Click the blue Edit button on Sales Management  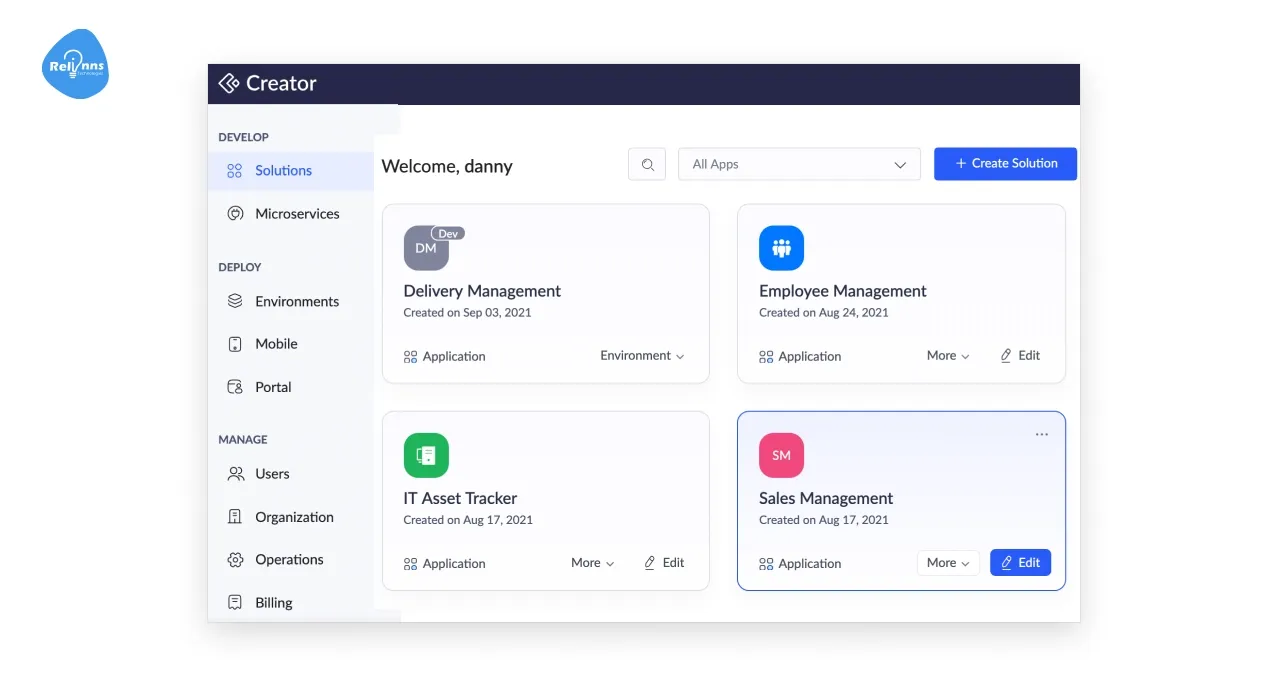pos(1020,563)
